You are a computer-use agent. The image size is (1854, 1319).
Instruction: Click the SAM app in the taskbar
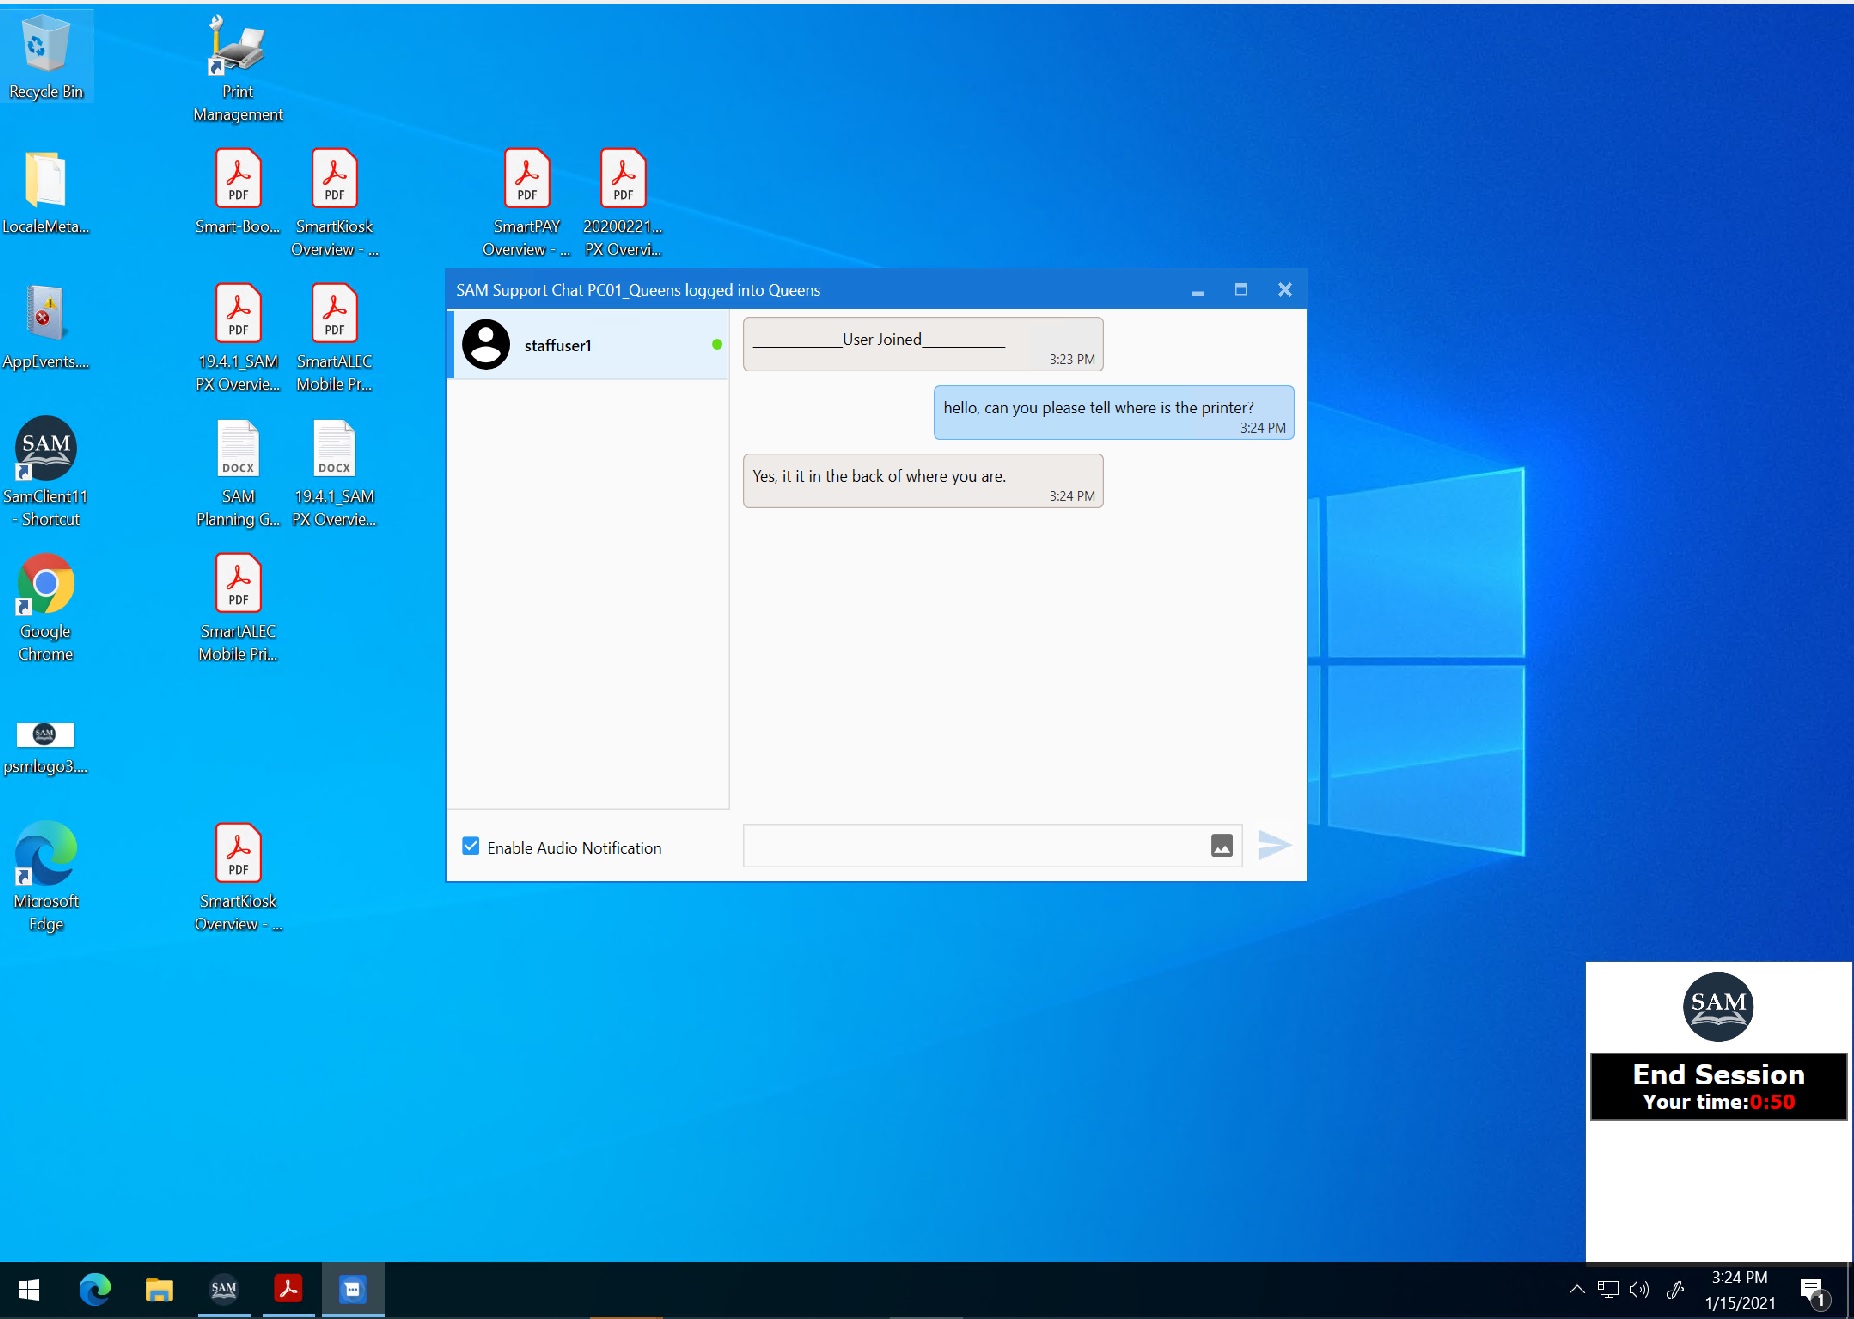tap(224, 1289)
